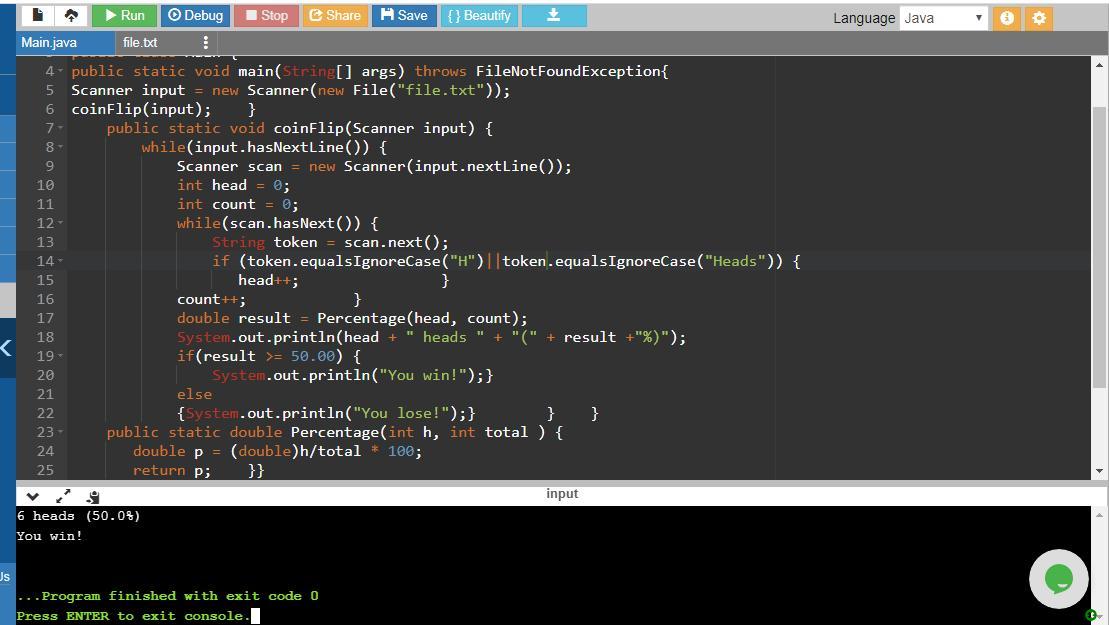
Task: Share the code via Share button
Action: click(335, 15)
